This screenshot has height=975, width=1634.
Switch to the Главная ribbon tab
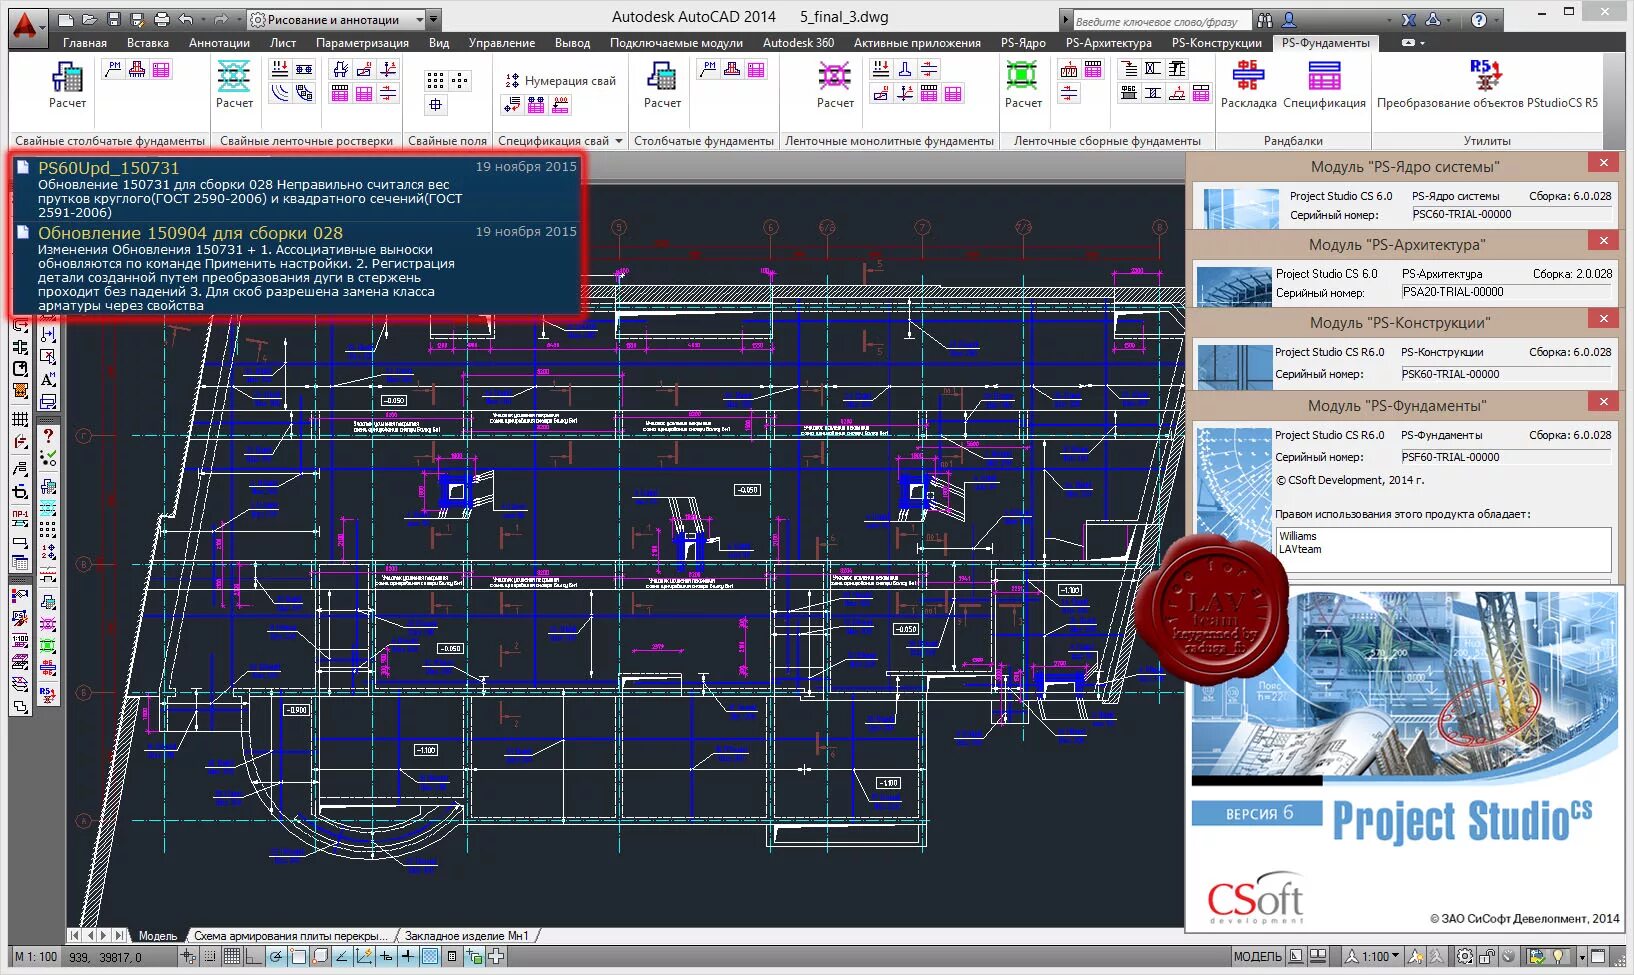pos(85,43)
